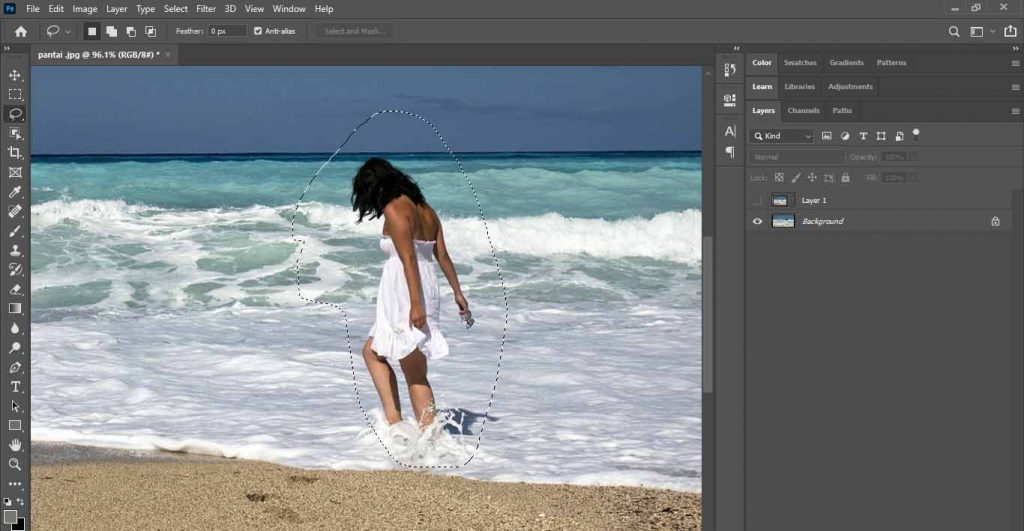
Task: Select the Zoom tool
Action: click(15, 464)
